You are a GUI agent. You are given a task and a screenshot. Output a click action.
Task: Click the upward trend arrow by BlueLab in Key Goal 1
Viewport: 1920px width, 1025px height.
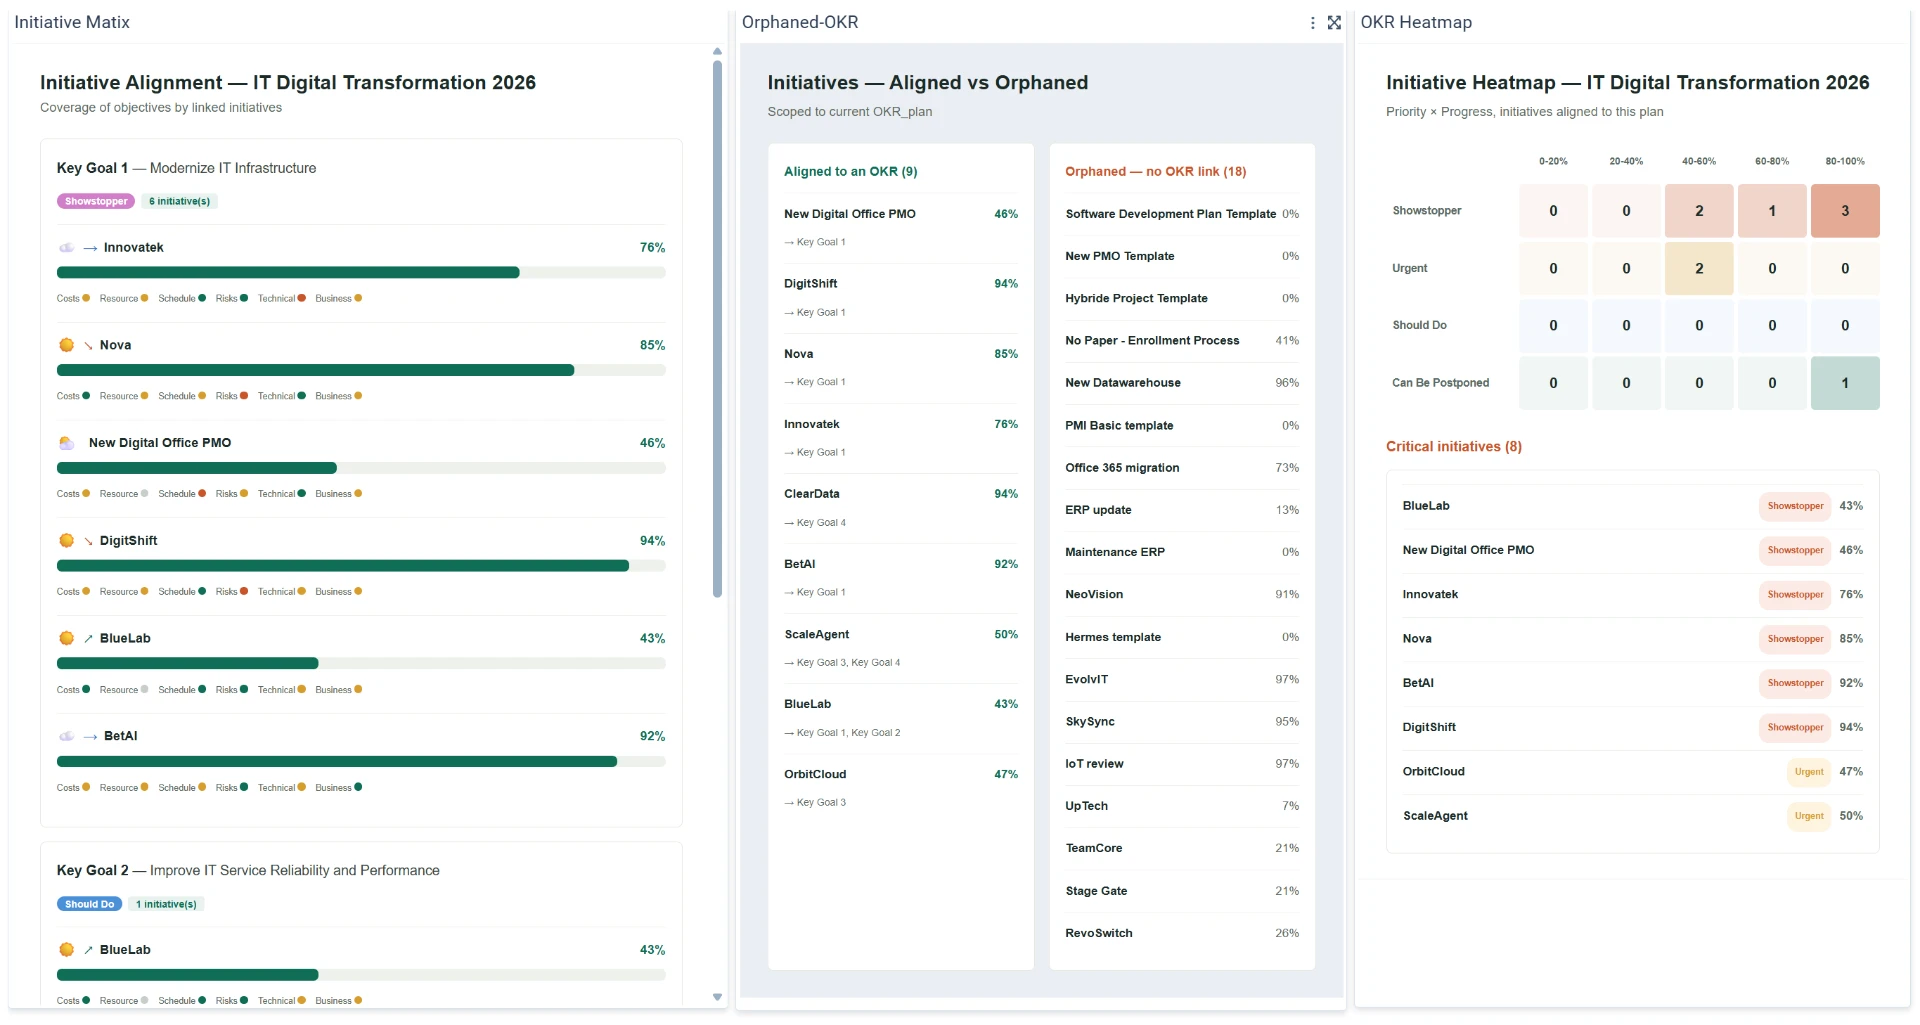coord(88,639)
